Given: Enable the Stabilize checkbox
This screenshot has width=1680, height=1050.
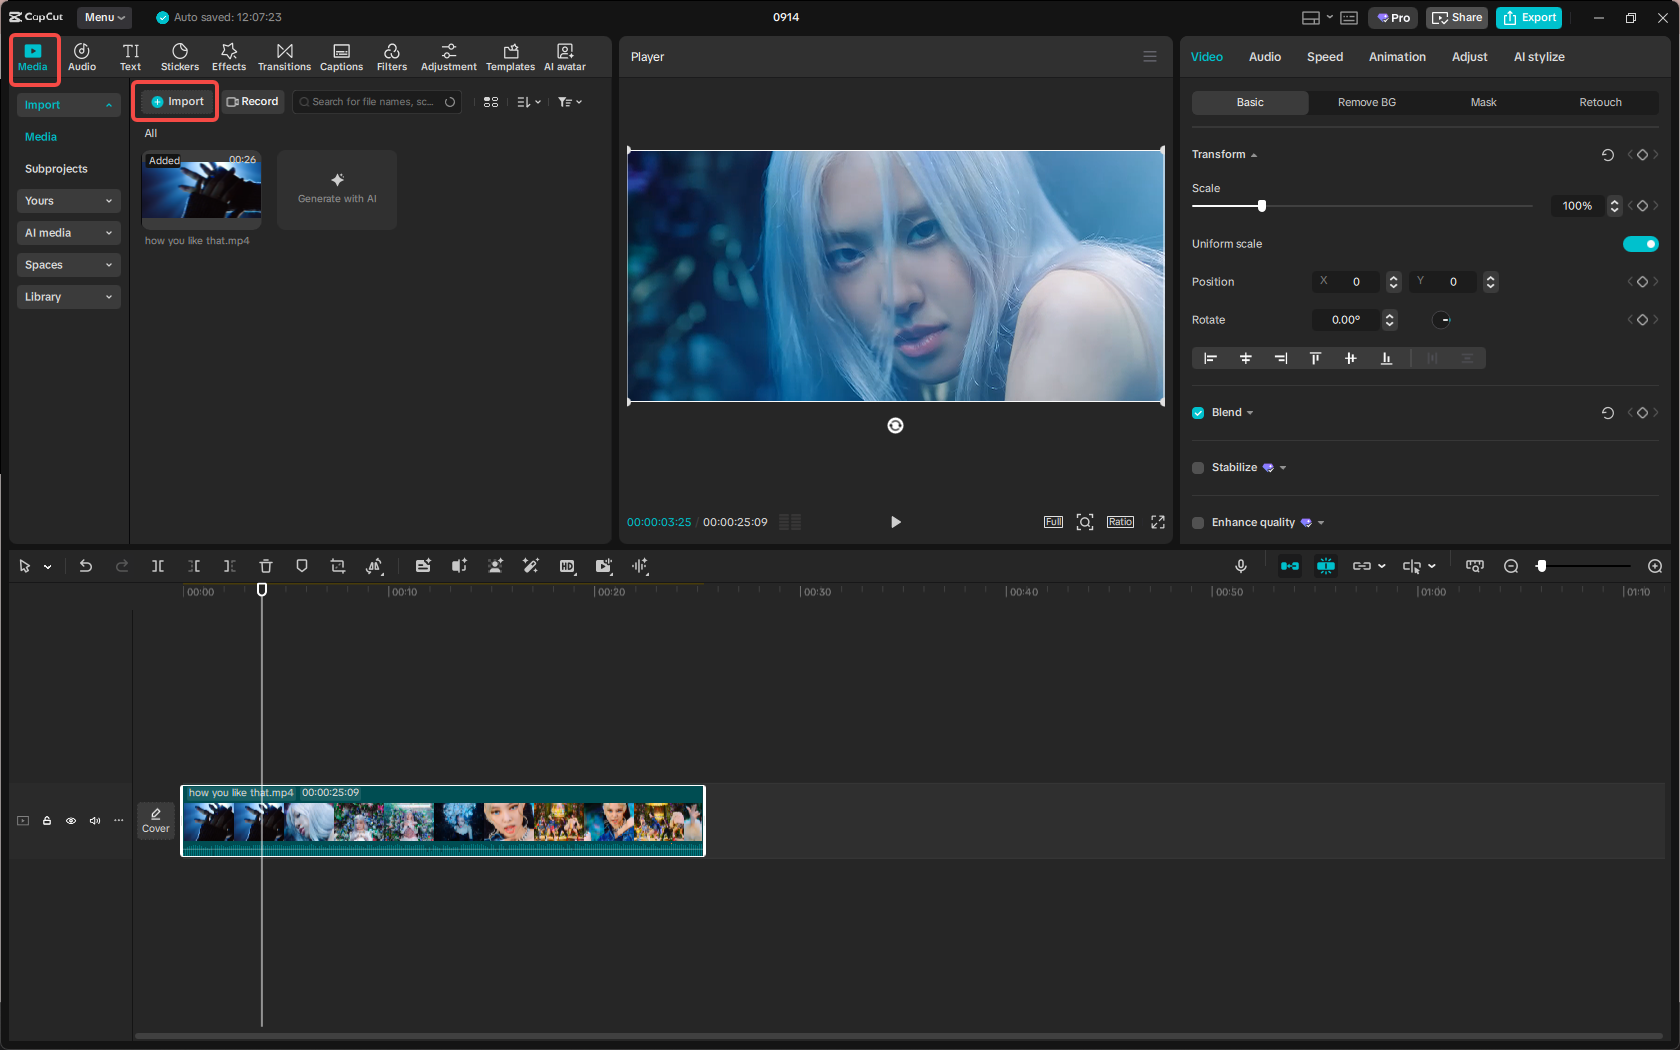Looking at the screenshot, I should point(1197,467).
